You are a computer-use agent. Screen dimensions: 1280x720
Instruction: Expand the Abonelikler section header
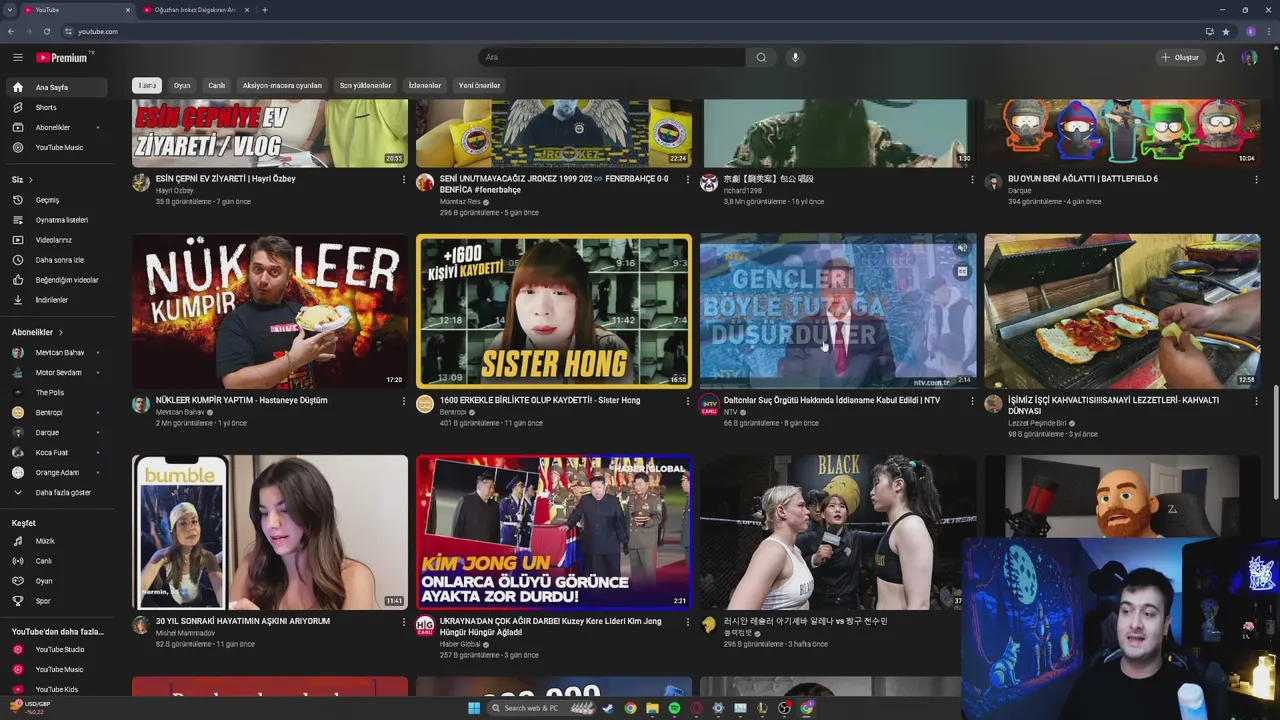click(x=37, y=332)
